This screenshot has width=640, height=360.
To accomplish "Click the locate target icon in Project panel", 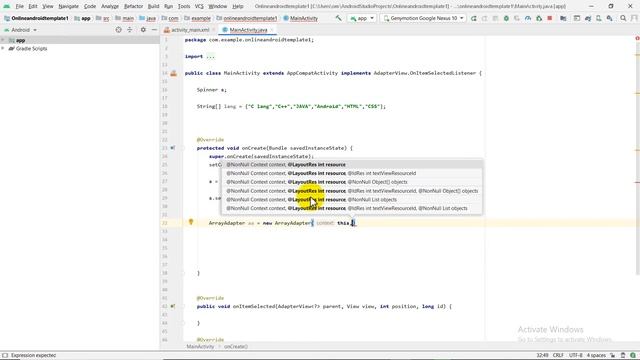I will click(x=118, y=30).
